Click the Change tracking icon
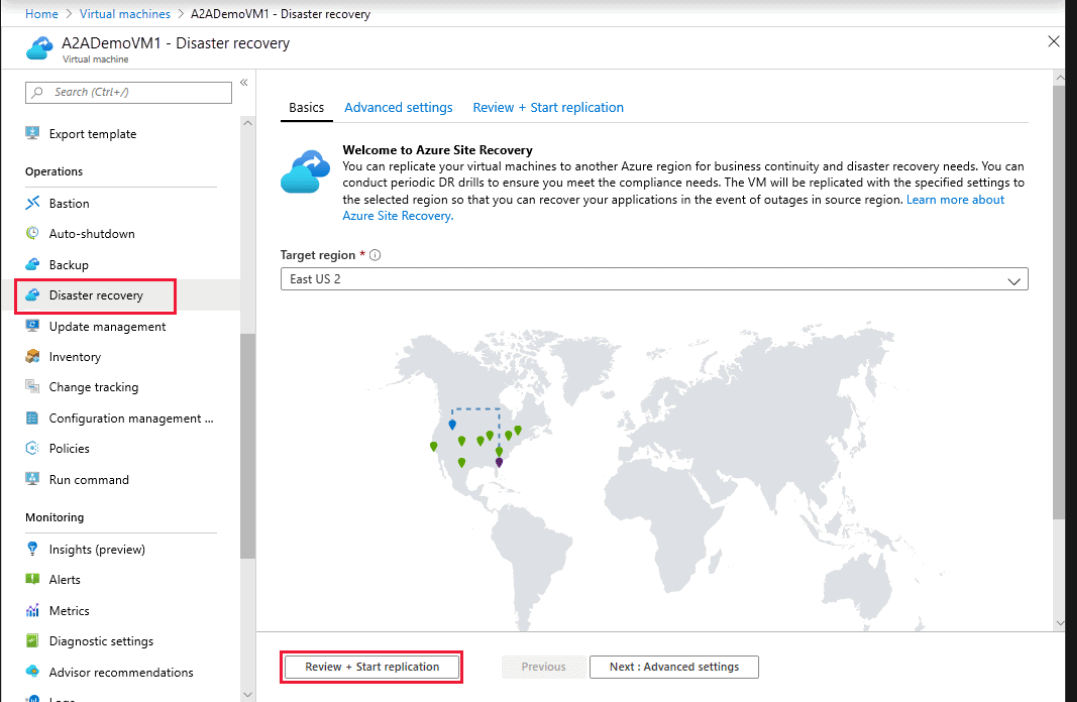The width and height of the screenshot is (1077, 702). (x=32, y=387)
